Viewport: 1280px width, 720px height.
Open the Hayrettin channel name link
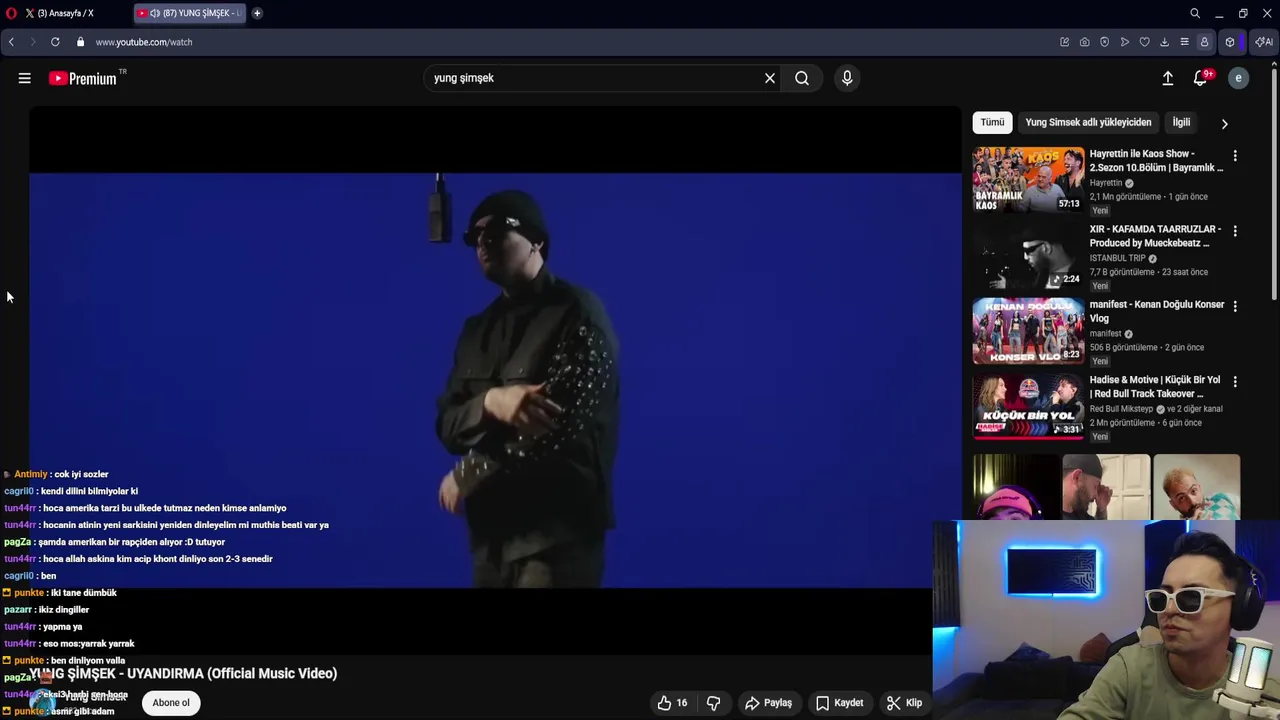1106,183
